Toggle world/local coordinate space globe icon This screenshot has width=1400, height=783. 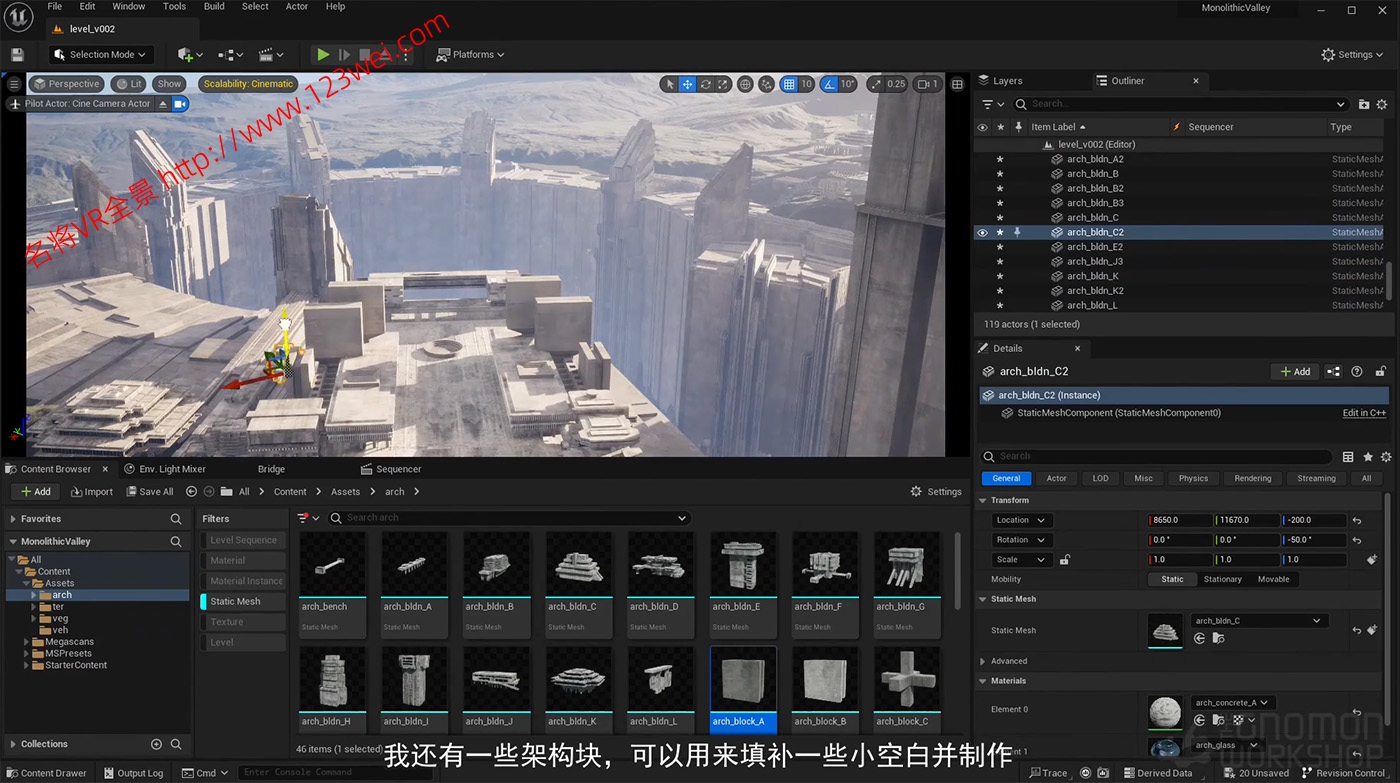(745, 84)
